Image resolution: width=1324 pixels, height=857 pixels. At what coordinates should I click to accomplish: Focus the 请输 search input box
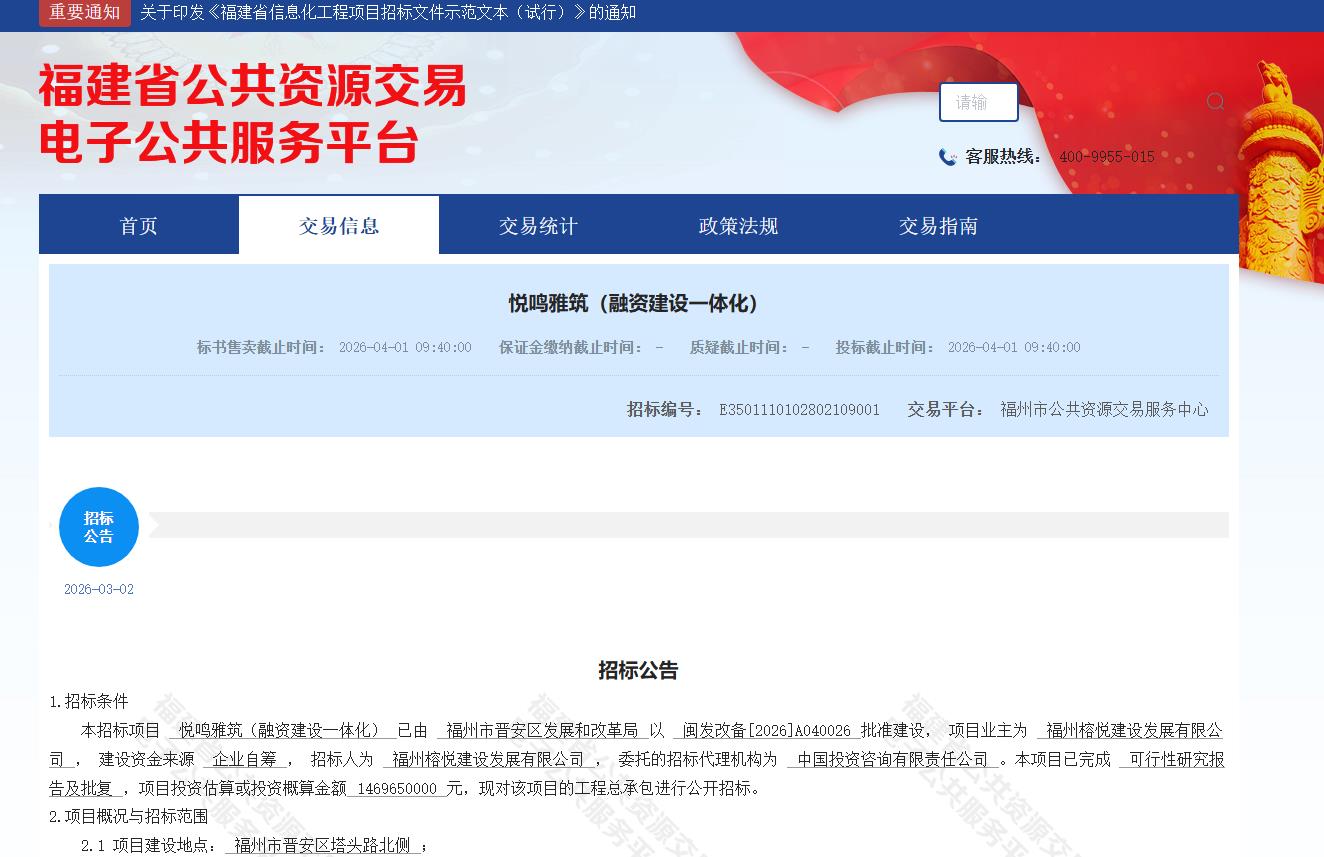tap(978, 102)
